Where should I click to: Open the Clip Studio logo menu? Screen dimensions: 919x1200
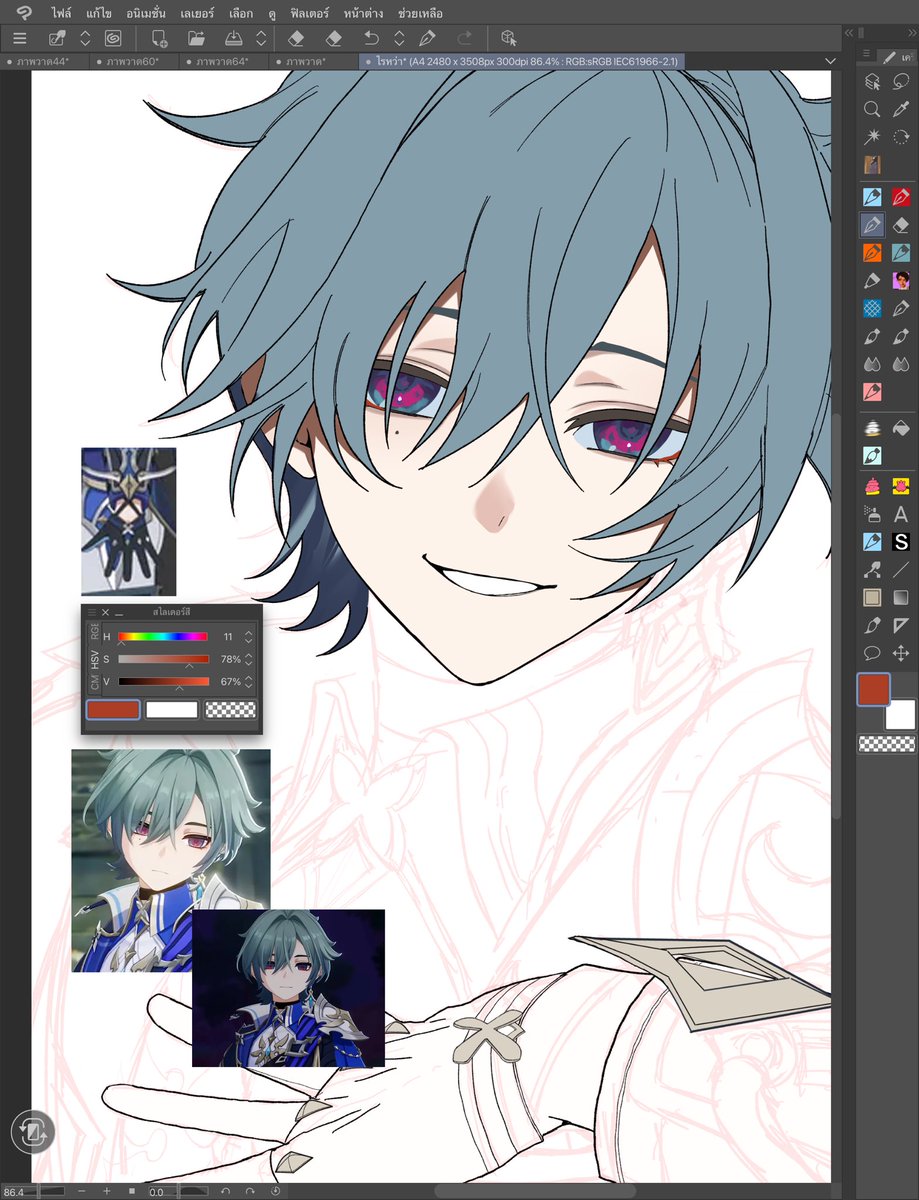25,13
